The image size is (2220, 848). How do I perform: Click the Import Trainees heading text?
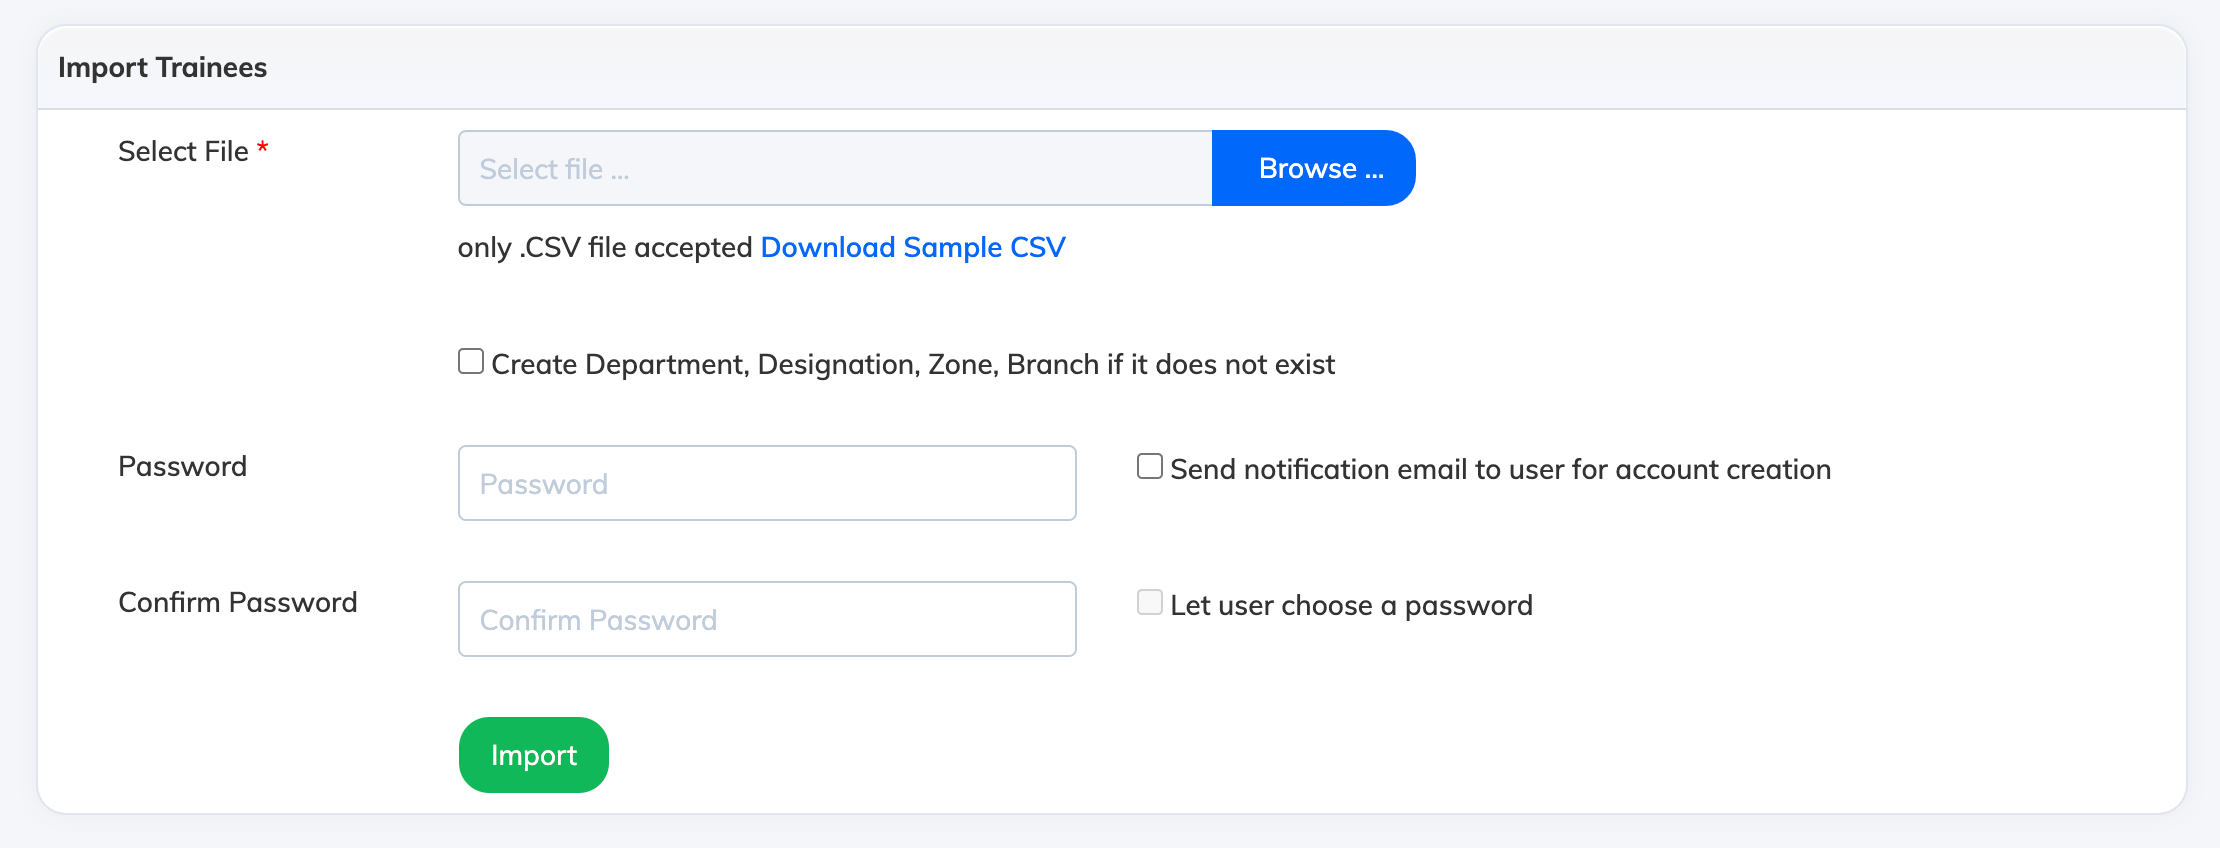pos(163,67)
